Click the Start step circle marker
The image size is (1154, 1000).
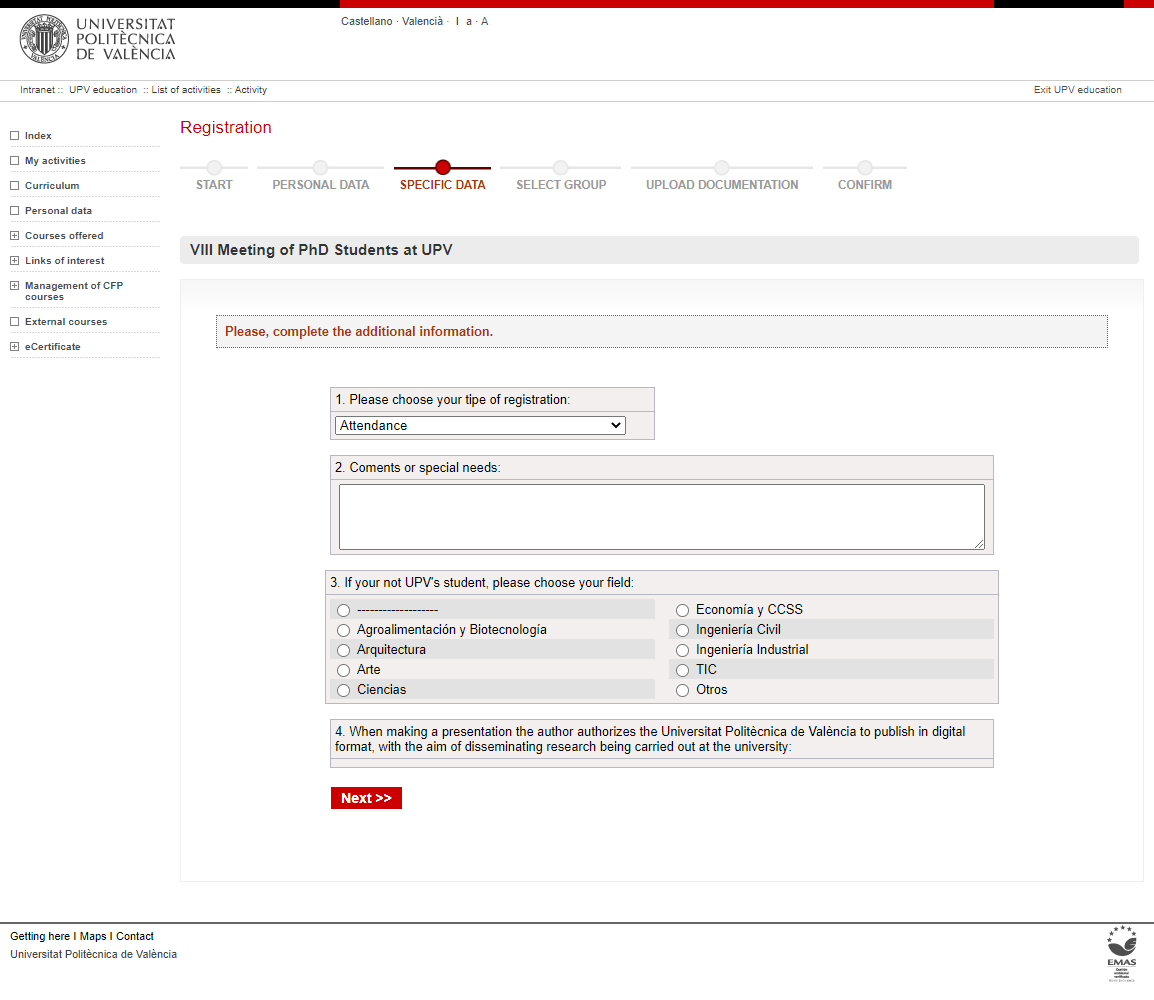point(214,168)
